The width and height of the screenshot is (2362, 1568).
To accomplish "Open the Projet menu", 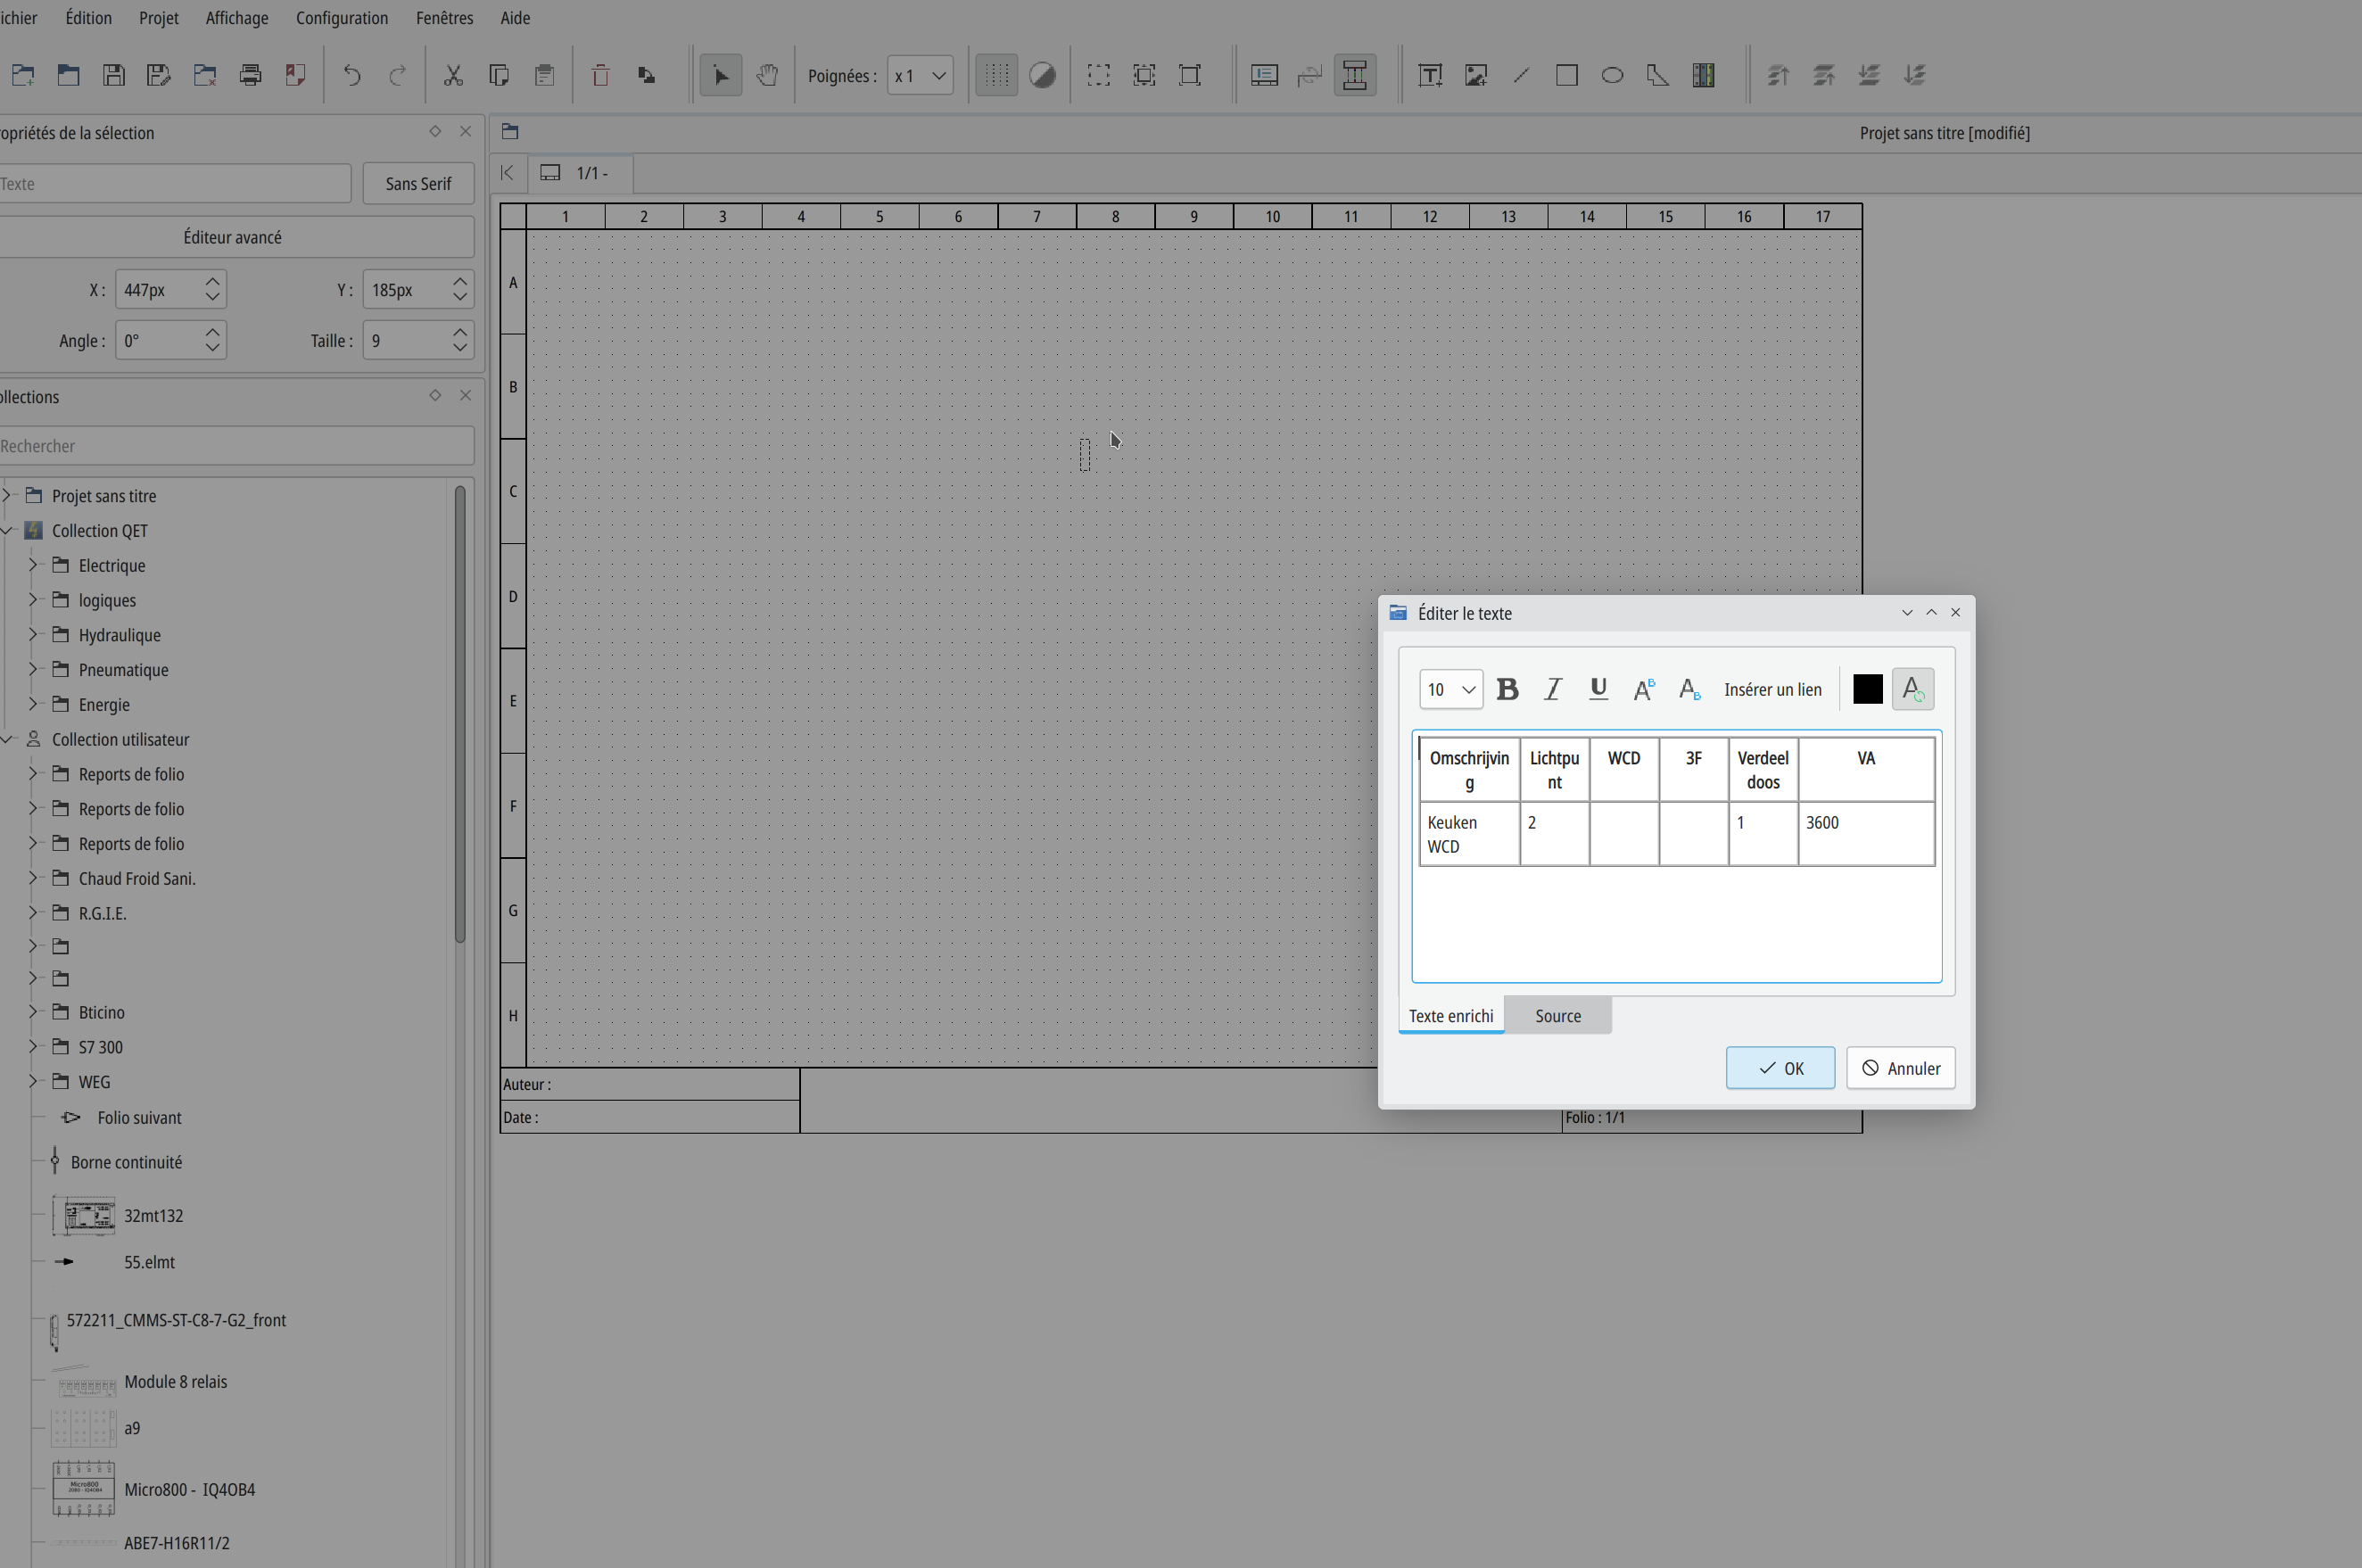I will 159,18.
